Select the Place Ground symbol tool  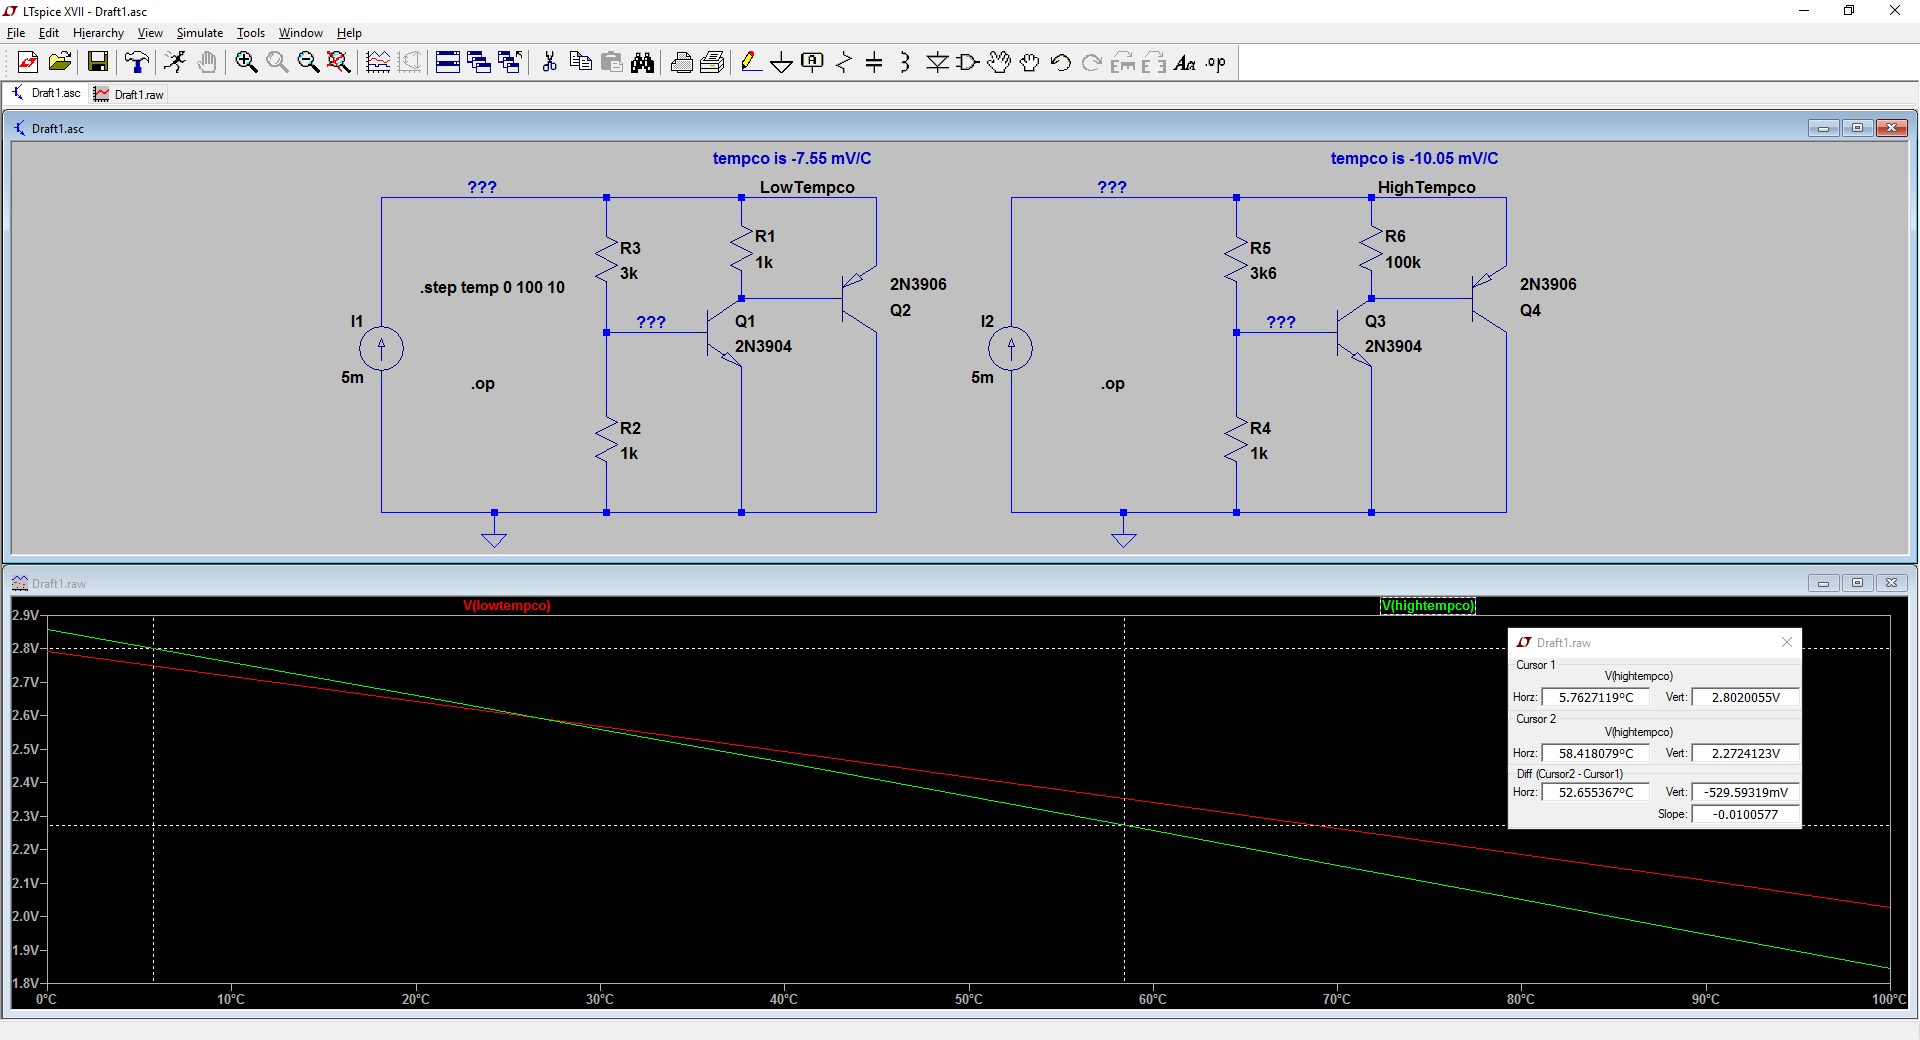(781, 62)
